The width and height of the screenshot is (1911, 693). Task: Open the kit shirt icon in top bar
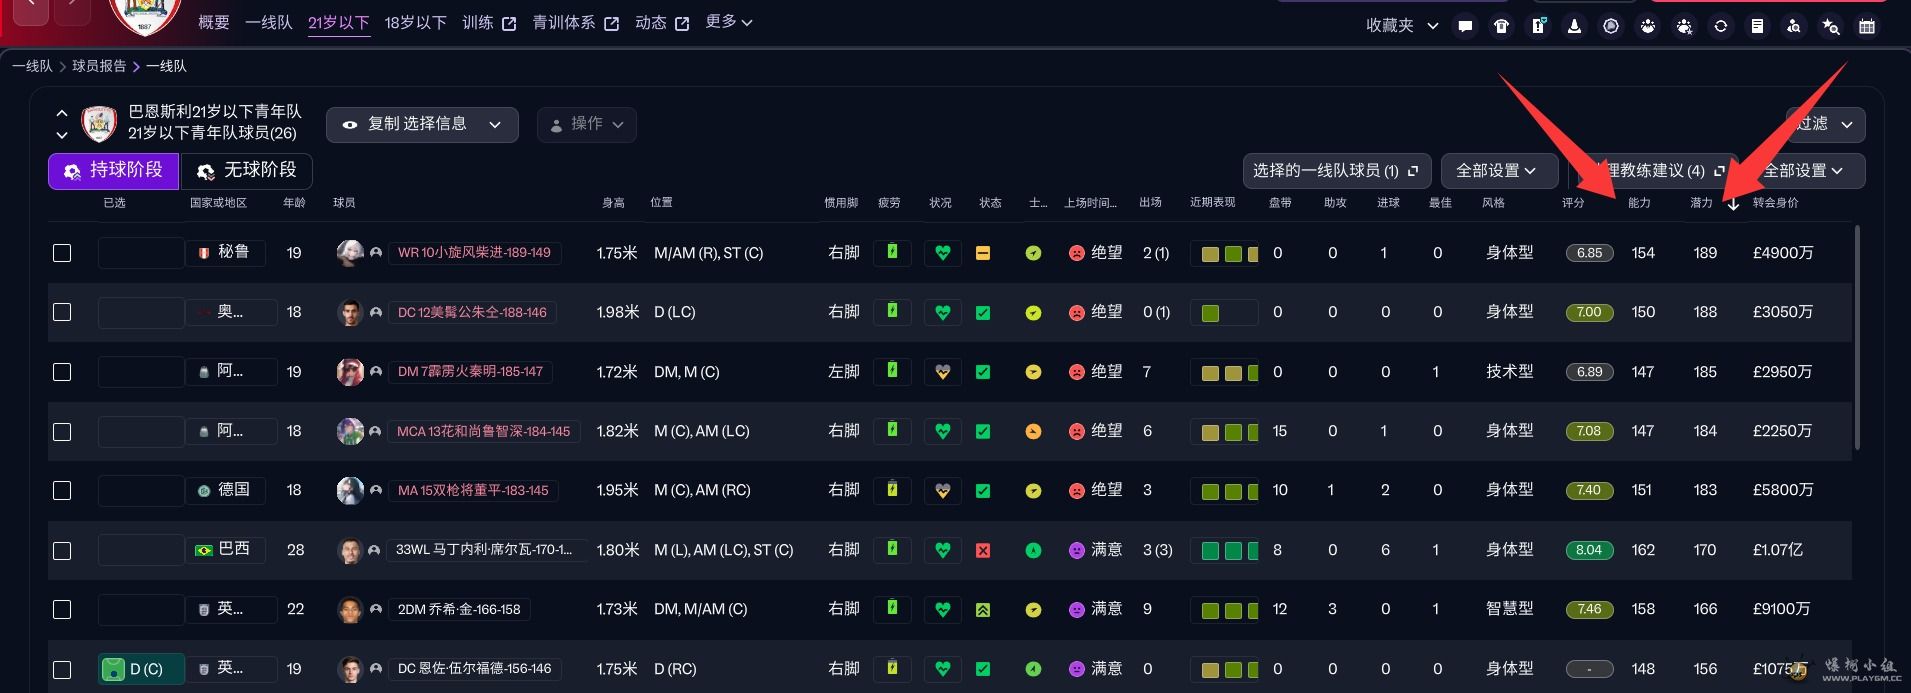1501,27
